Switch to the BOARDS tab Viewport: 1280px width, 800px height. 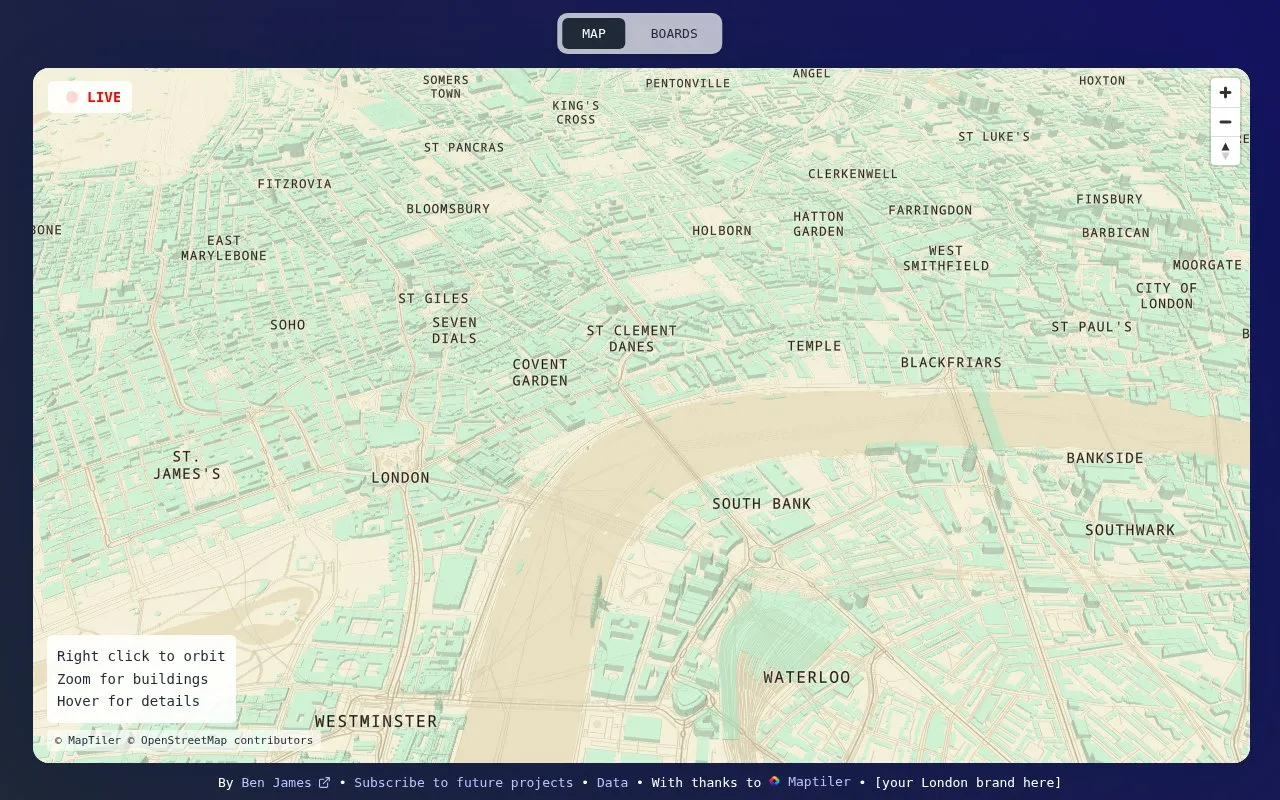tap(674, 33)
